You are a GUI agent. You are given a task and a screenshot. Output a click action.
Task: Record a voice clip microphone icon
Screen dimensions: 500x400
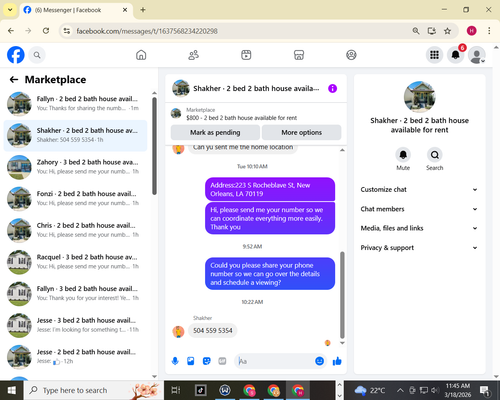(x=175, y=361)
